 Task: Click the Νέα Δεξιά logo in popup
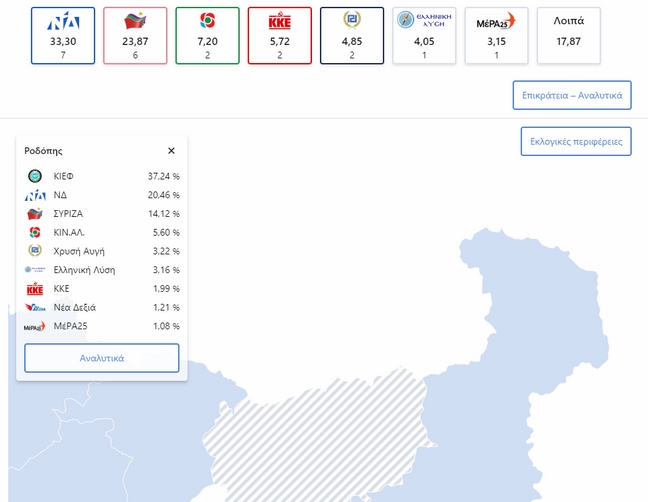(x=35, y=308)
